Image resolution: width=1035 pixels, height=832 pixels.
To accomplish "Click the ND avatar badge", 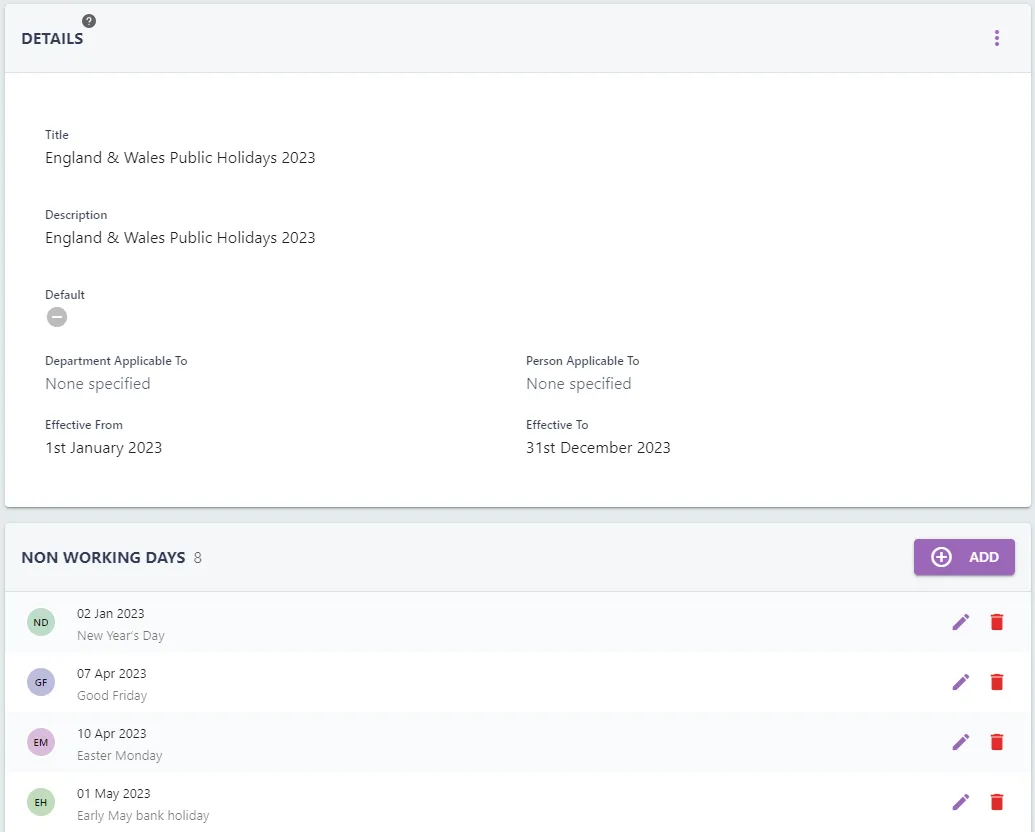I will 41,622.
